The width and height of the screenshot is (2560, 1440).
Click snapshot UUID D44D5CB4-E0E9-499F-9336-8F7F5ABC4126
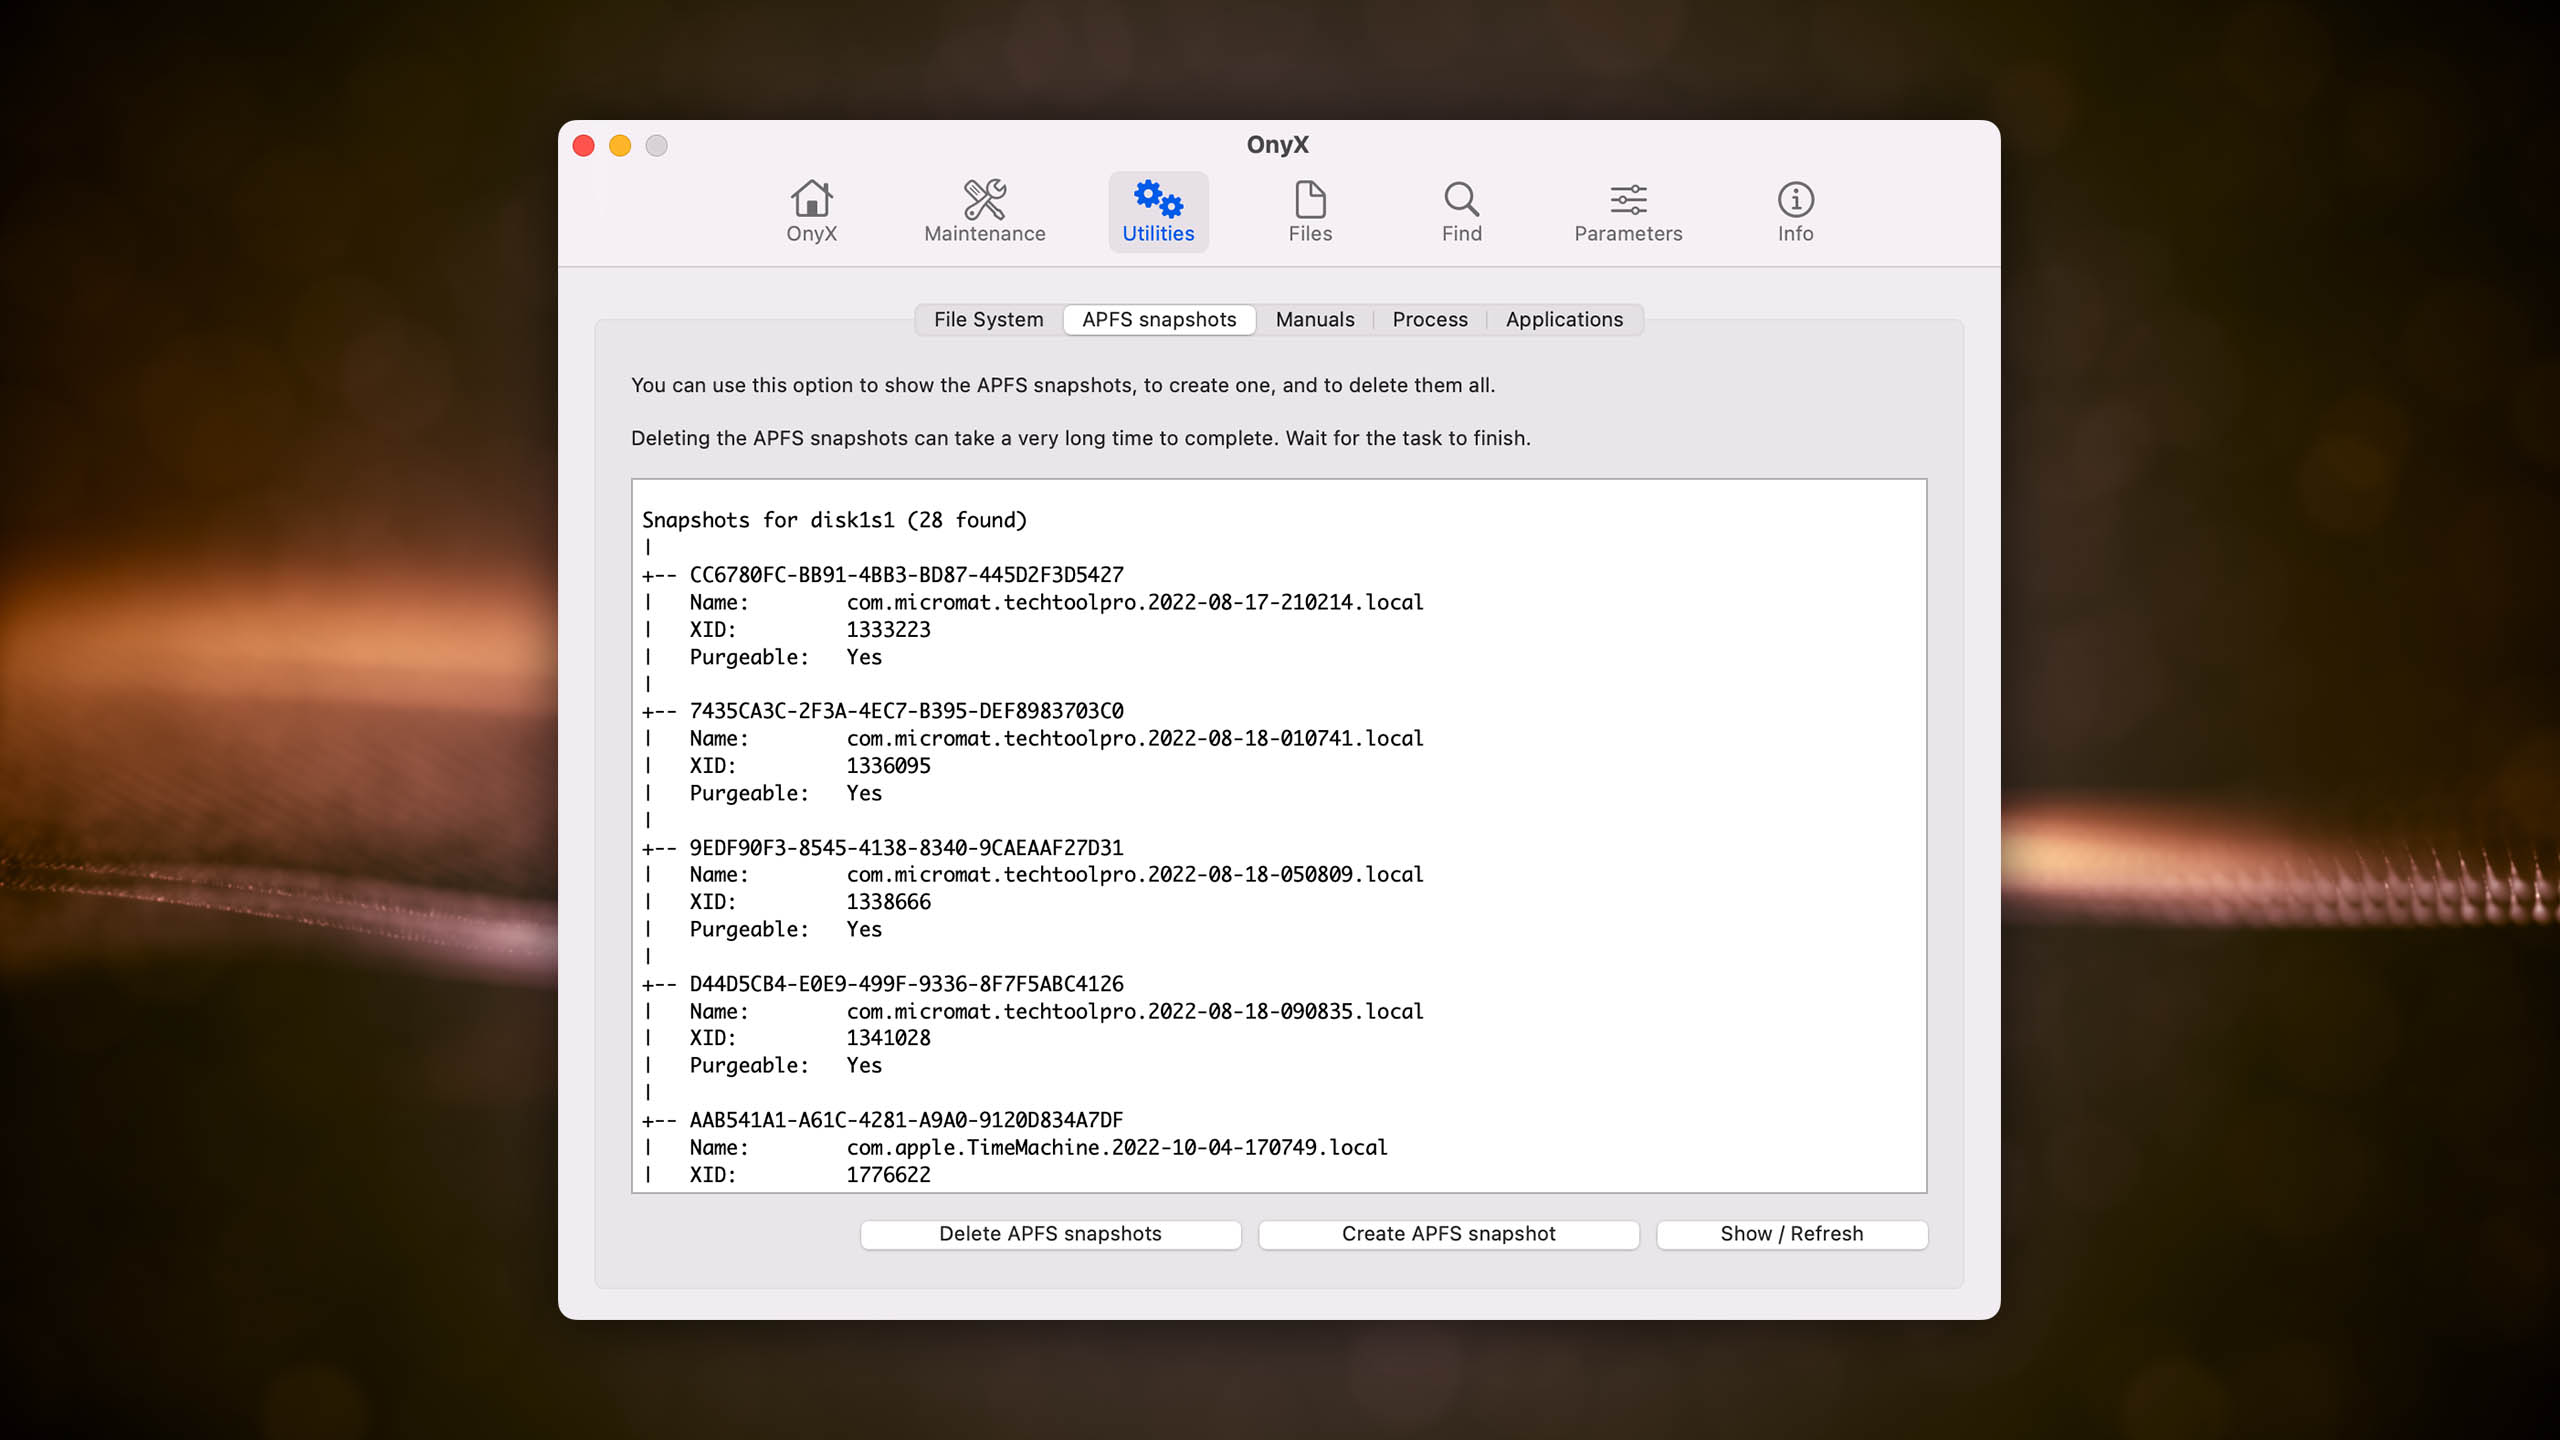coord(906,983)
